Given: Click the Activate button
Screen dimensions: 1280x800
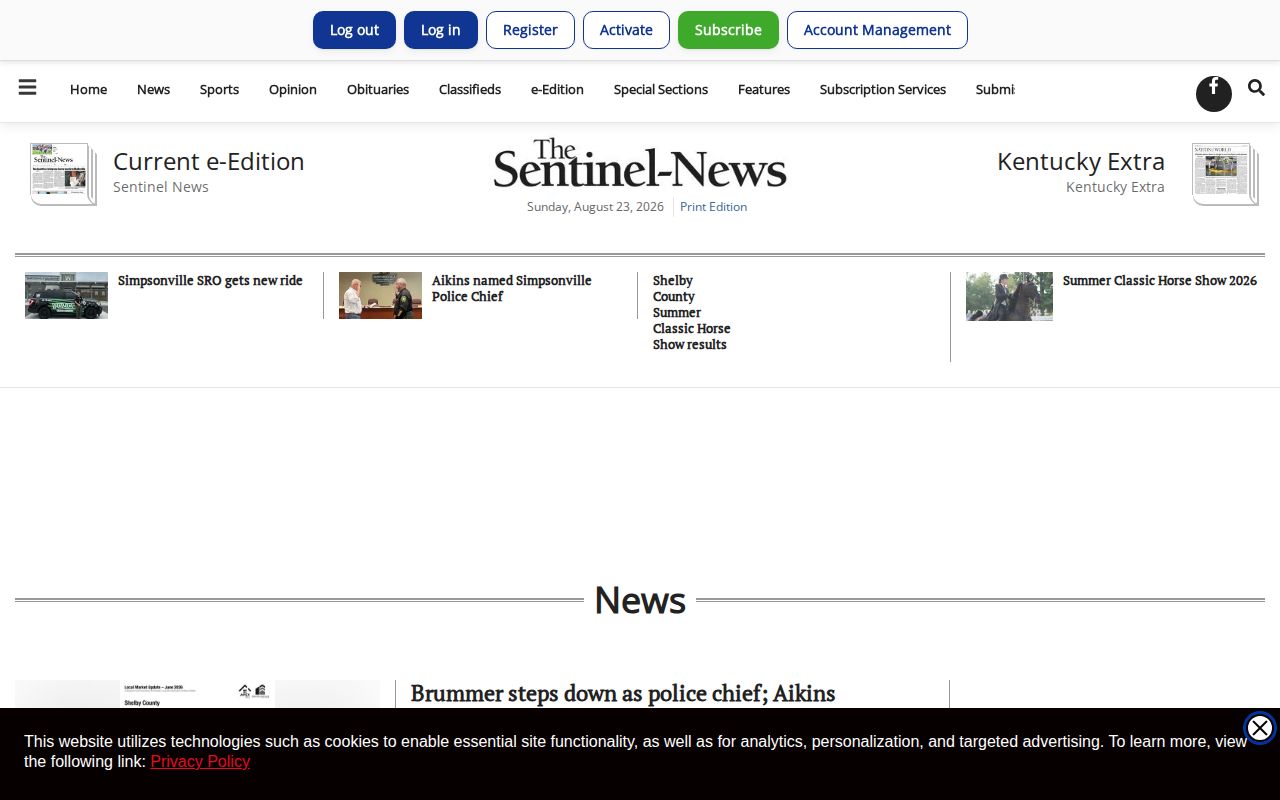Looking at the screenshot, I should (x=626, y=30).
